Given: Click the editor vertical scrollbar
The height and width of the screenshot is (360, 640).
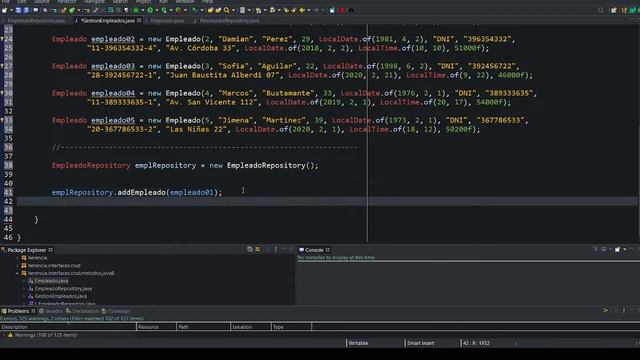Looking at the screenshot, I should click(x=638, y=135).
